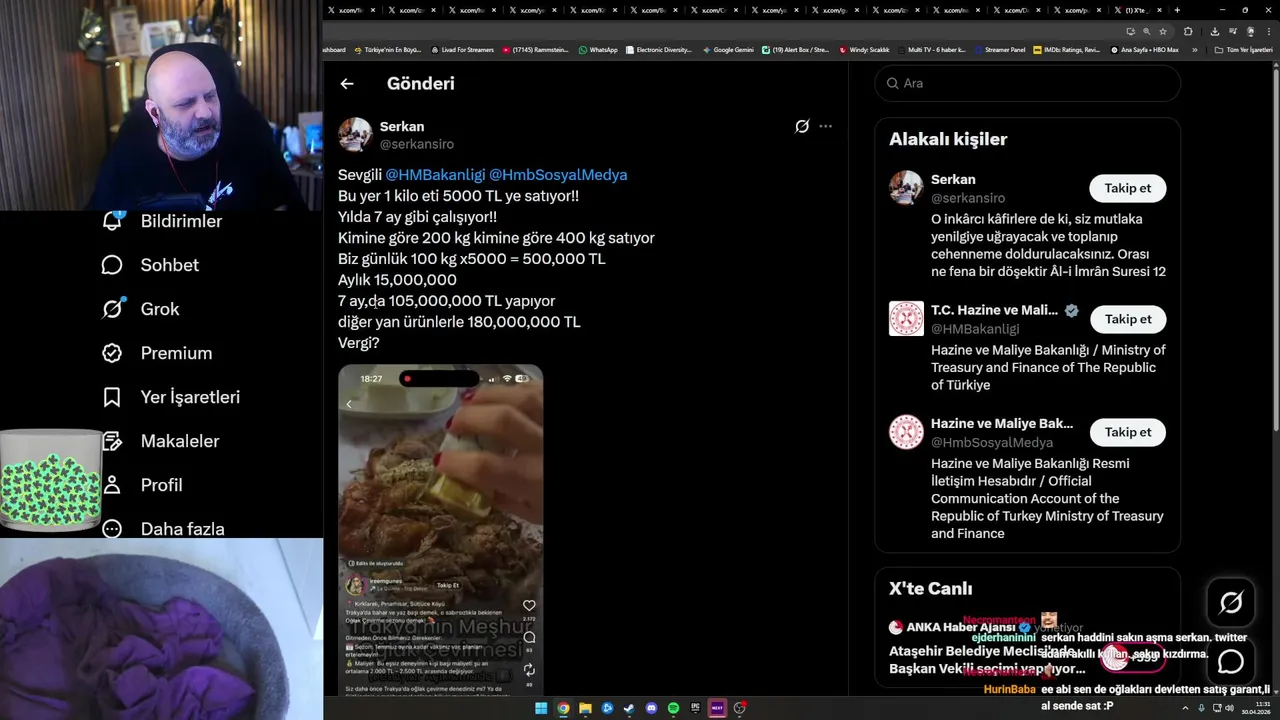Open Discord from the taskbar
The width and height of the screenshot is (1280, 720).
pos(651,708)
